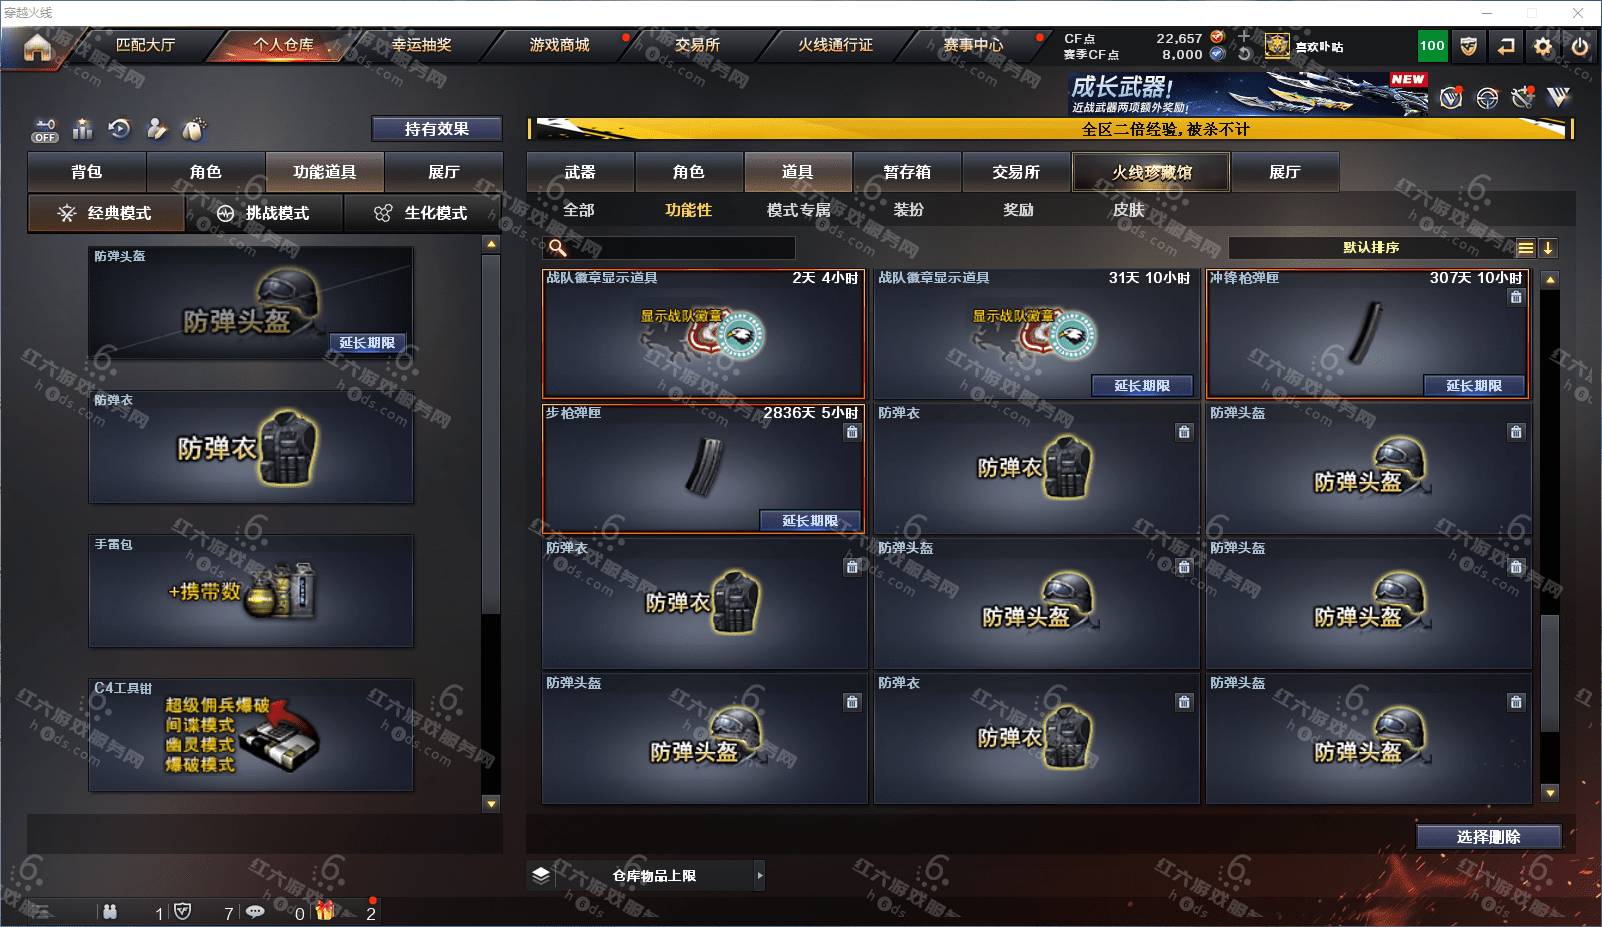Toggle the key OFF switch
This screenshot has width=1602, height=927.
(44, 130)
